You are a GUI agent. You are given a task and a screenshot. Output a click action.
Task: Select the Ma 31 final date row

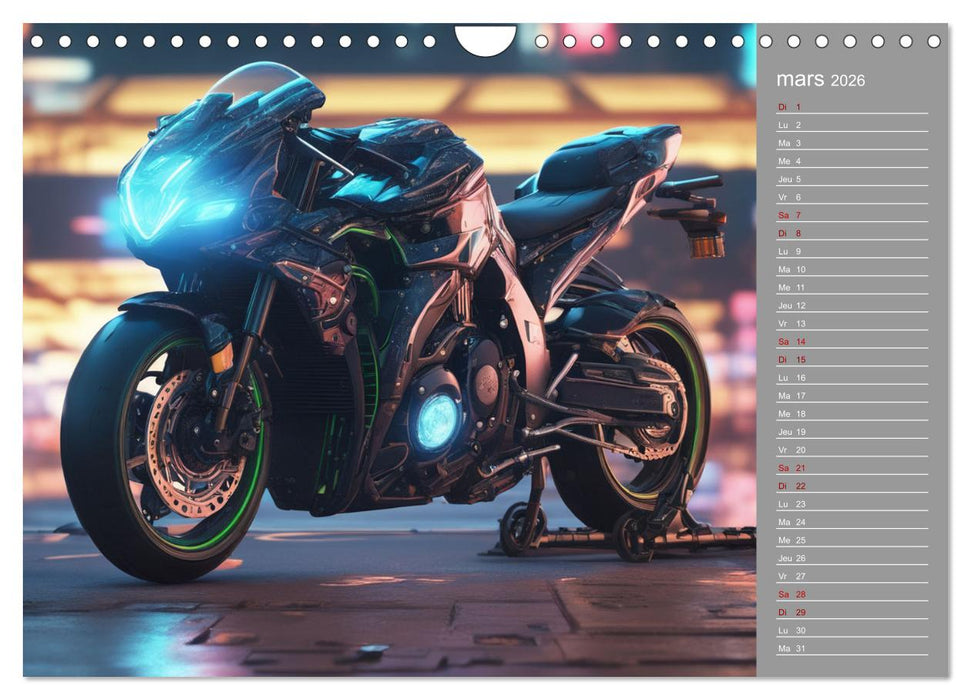790,647
